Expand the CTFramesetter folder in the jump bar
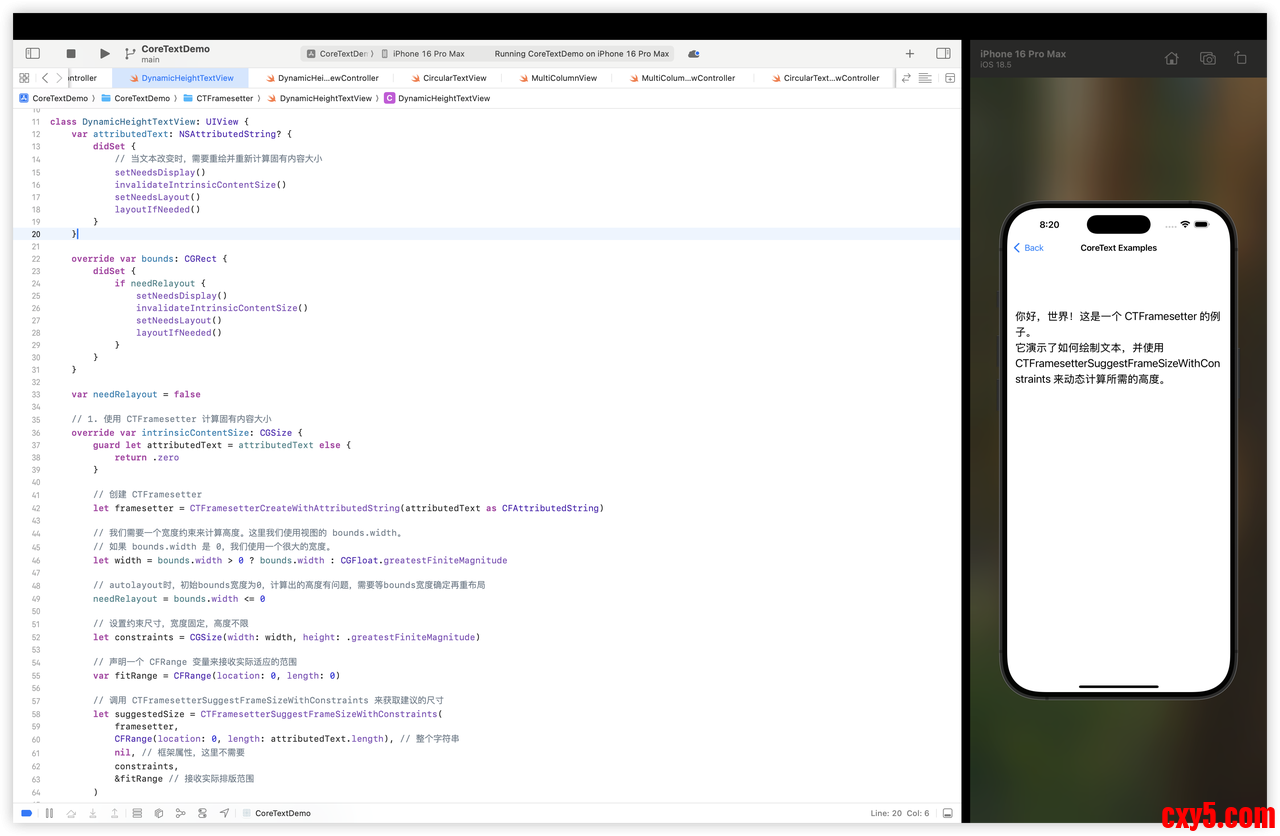The height and width of the screenshot is (836, 1280). [224, 98]
